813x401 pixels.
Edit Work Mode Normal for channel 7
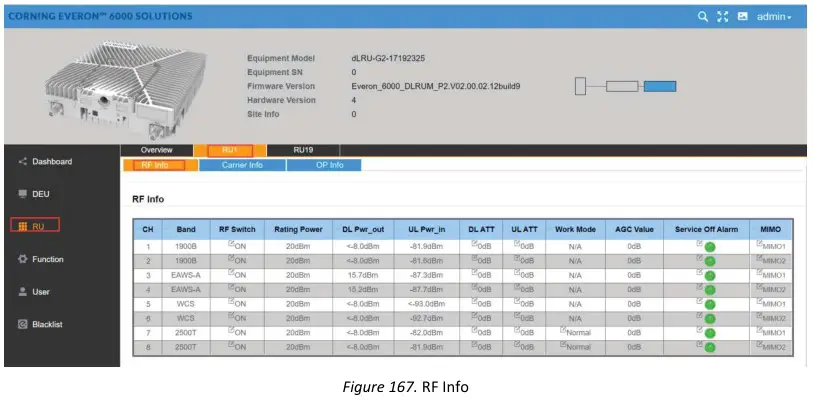575,331
